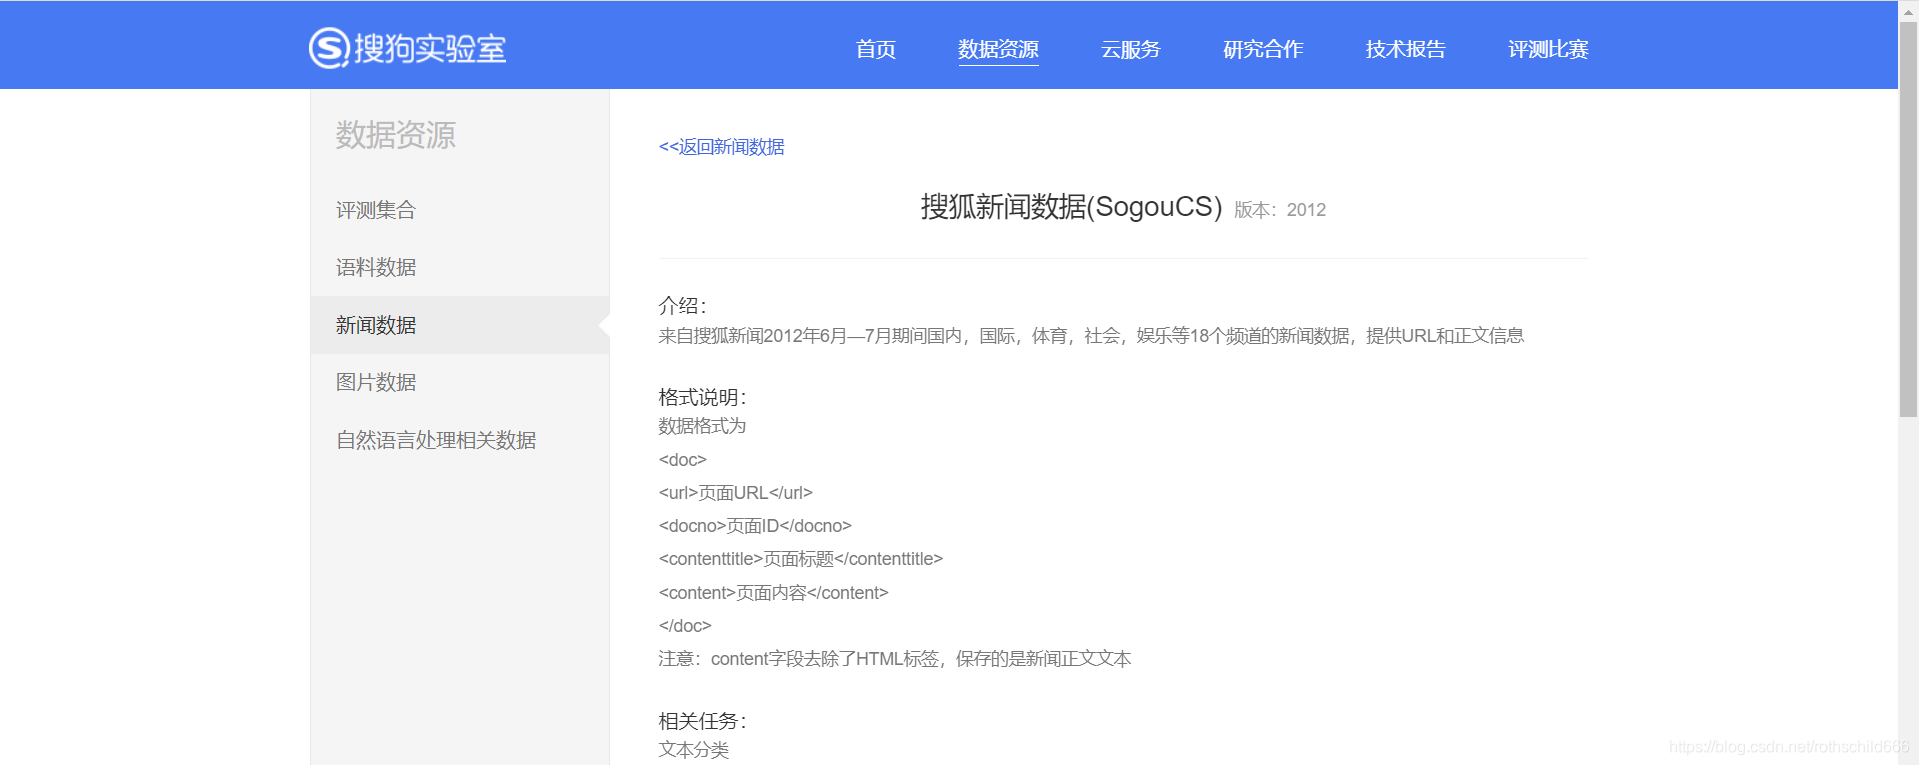Click the 注意 note about content字段
1919x765 pixels.
(x=895, y=659)
